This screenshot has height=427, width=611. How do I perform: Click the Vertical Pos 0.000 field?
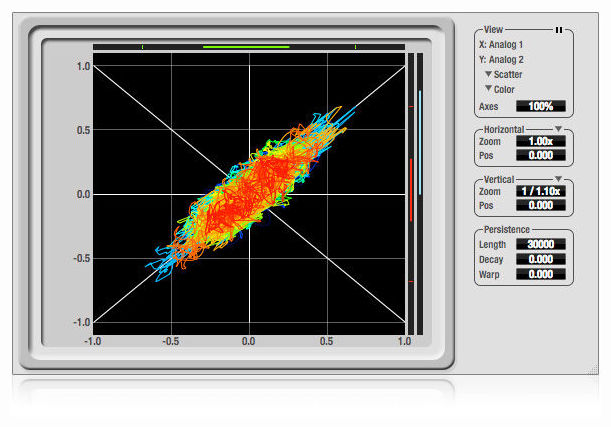(x=541, y=205)
